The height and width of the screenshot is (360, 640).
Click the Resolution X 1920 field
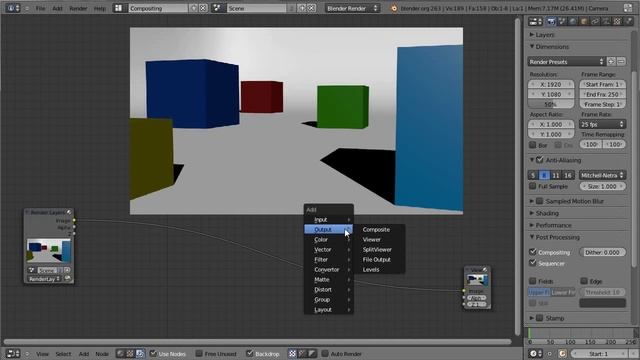coord(551,84)
